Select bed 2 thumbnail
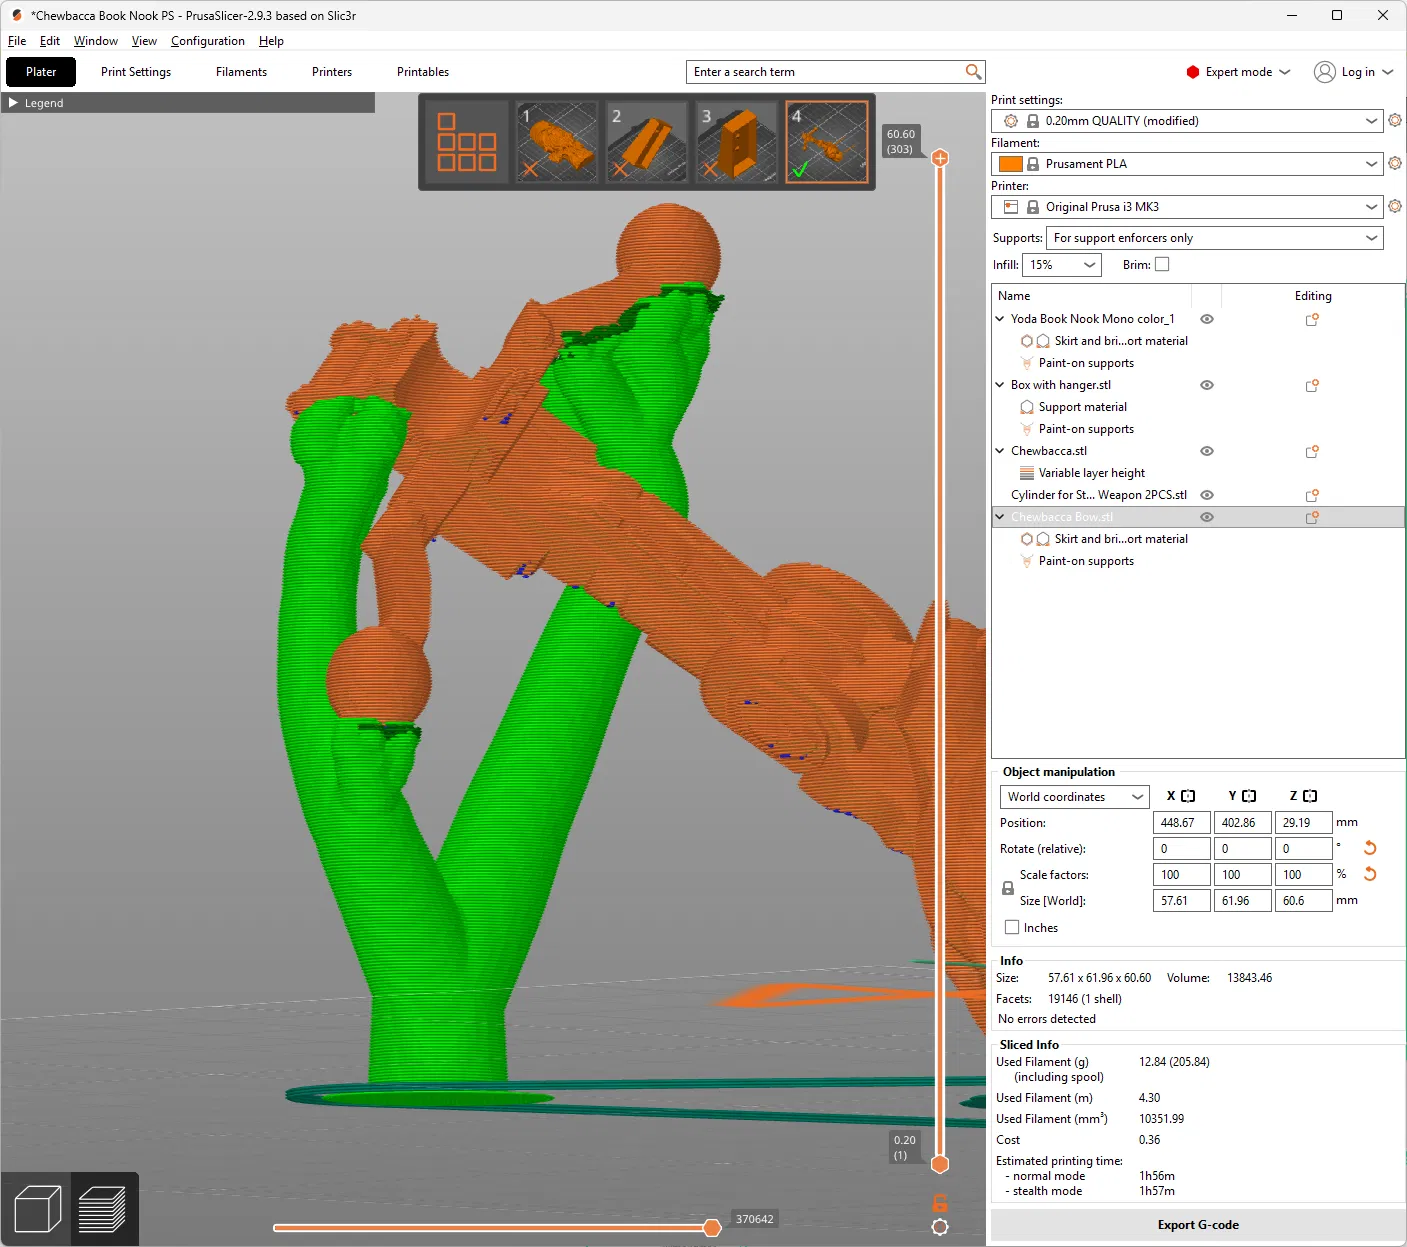The height and width of the screenshot is (1247, 1407). tap(647, 142)
